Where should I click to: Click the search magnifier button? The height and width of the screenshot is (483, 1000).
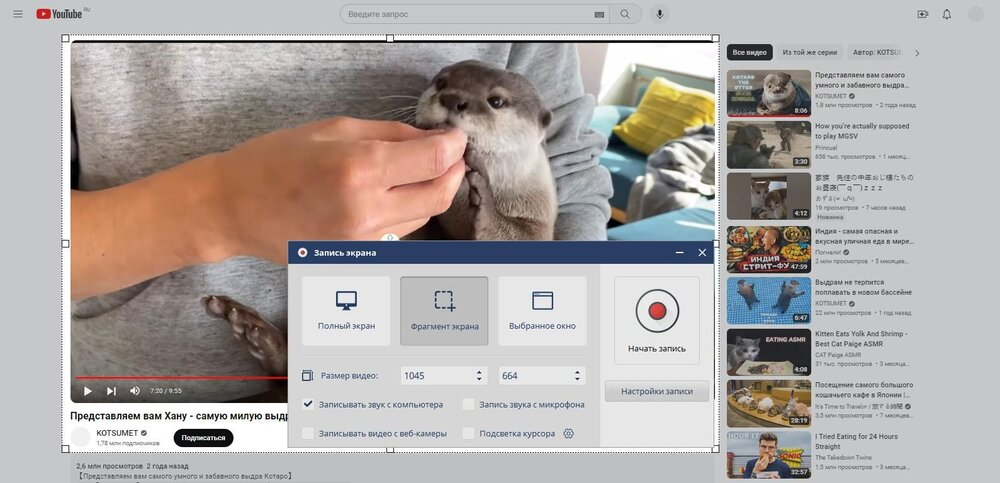(x=625, y=14)
